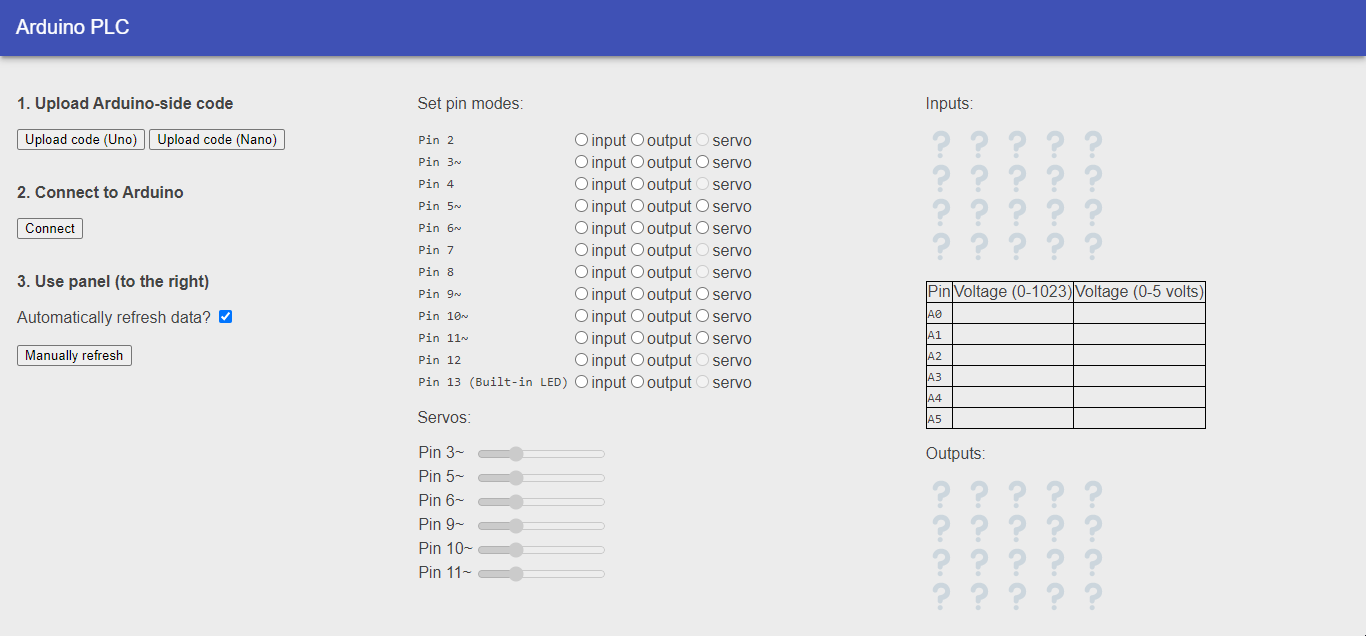The width and height of the screenshot is (1366, 636).
Task: Set Pin 5~ to output mode
Action: (637, 206)
